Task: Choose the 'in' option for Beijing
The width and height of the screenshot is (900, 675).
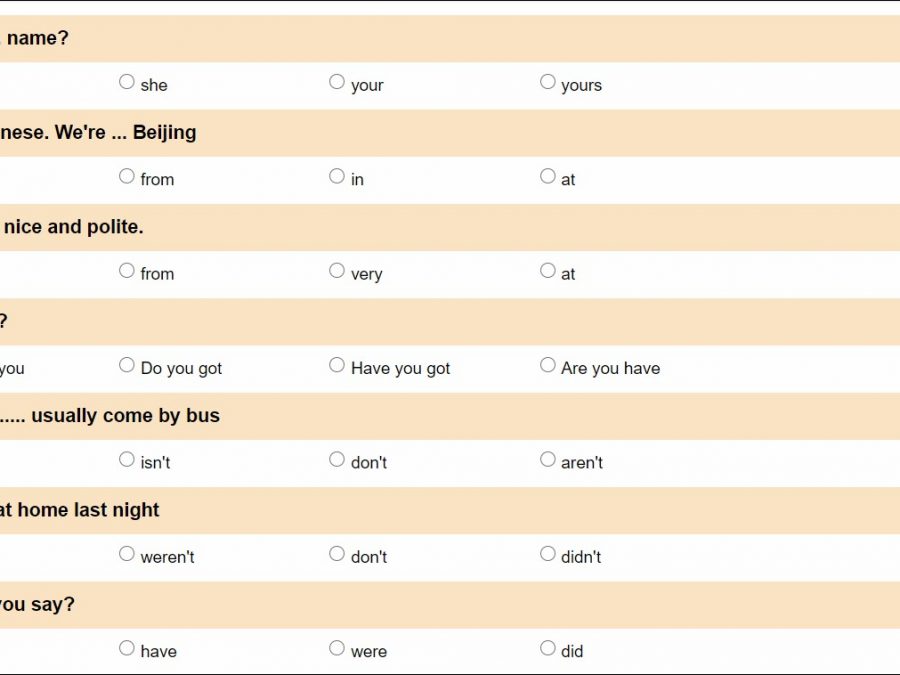Action: click(x=337, y=176)
